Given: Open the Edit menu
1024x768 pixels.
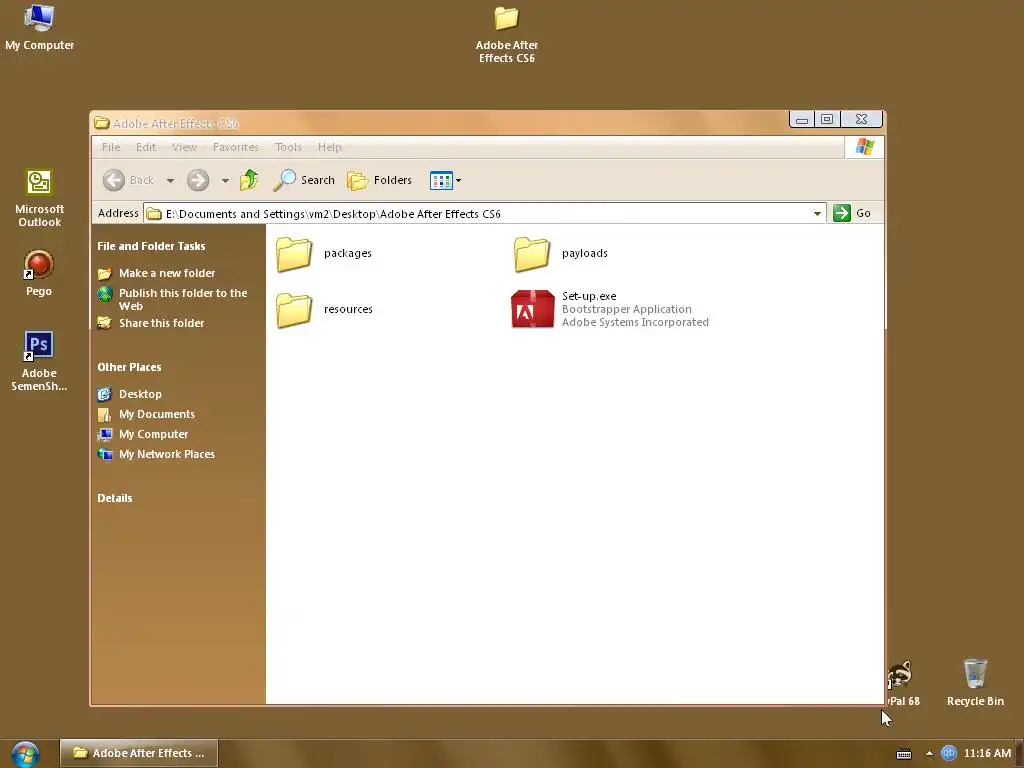Looking at the screenshot, I should pyautogui.click(x=146, y=147).
